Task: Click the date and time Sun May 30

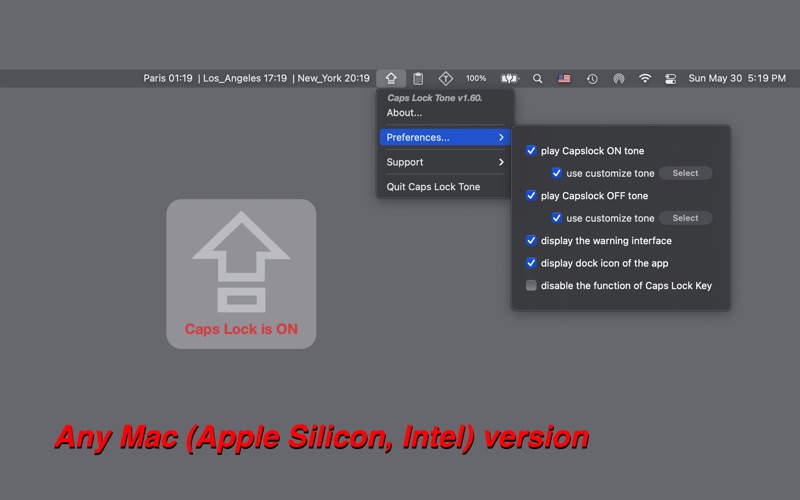Action: coord(737,79)
